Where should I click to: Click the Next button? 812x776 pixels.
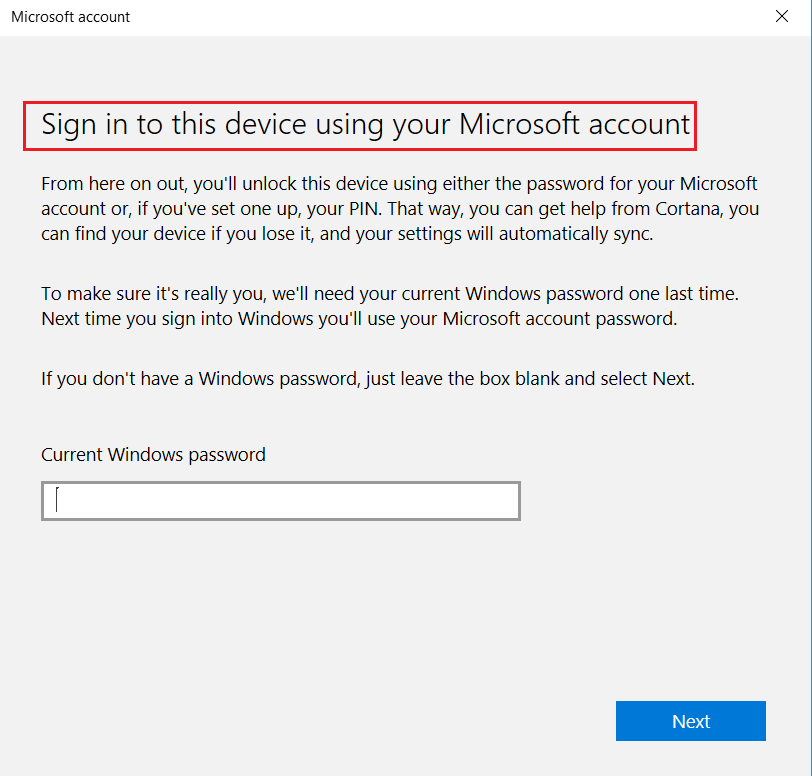[x=690, y=721]
